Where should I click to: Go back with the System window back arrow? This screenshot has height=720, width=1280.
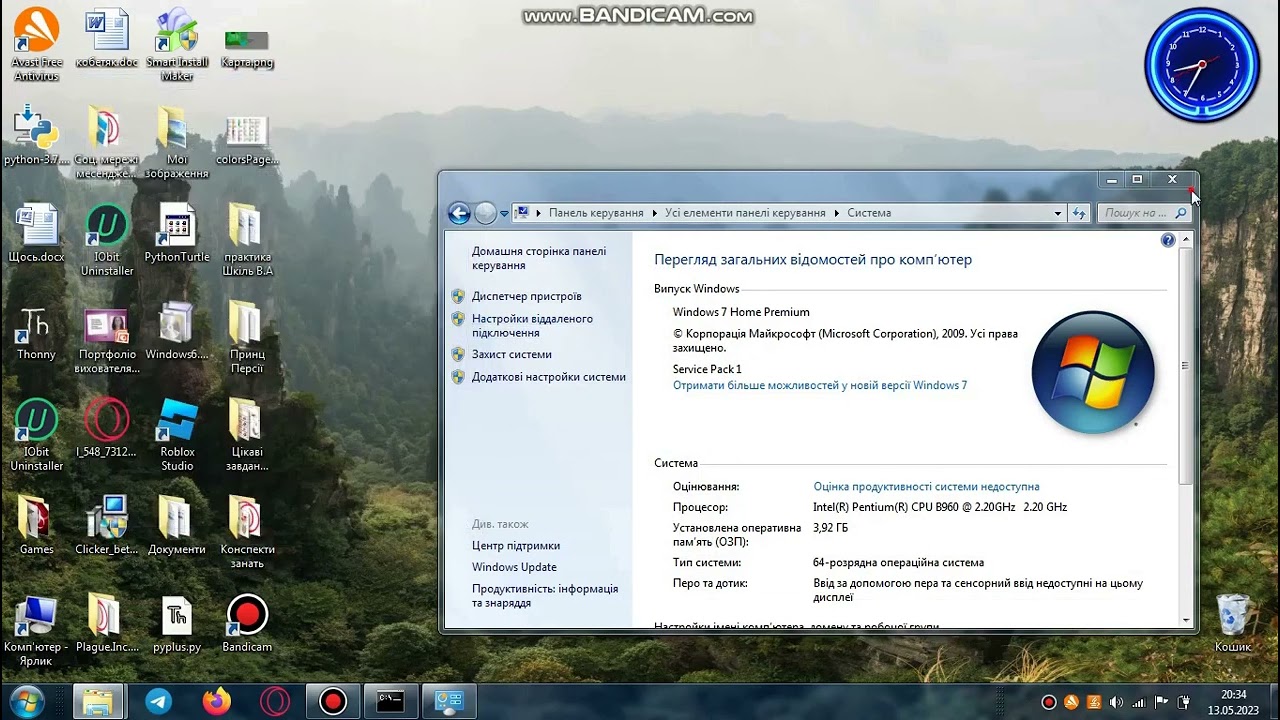(459, 212)
